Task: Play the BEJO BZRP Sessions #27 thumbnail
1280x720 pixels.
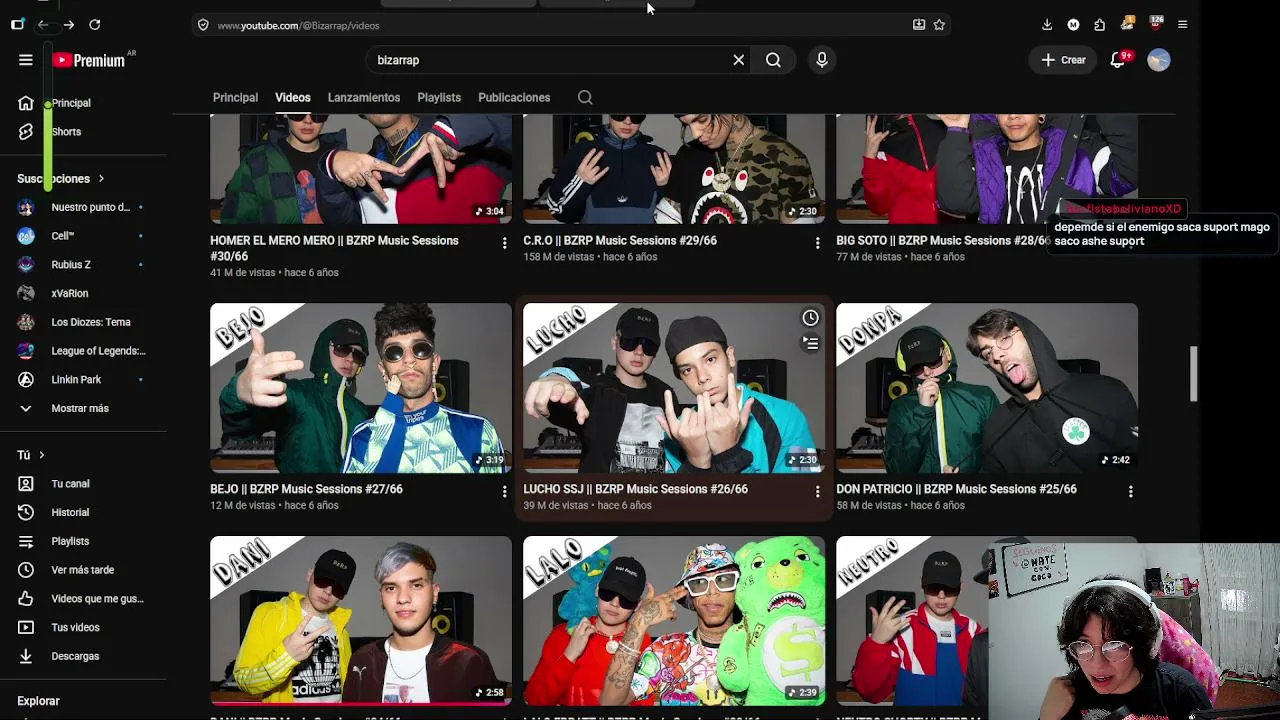Action: [x=361, y=388]
